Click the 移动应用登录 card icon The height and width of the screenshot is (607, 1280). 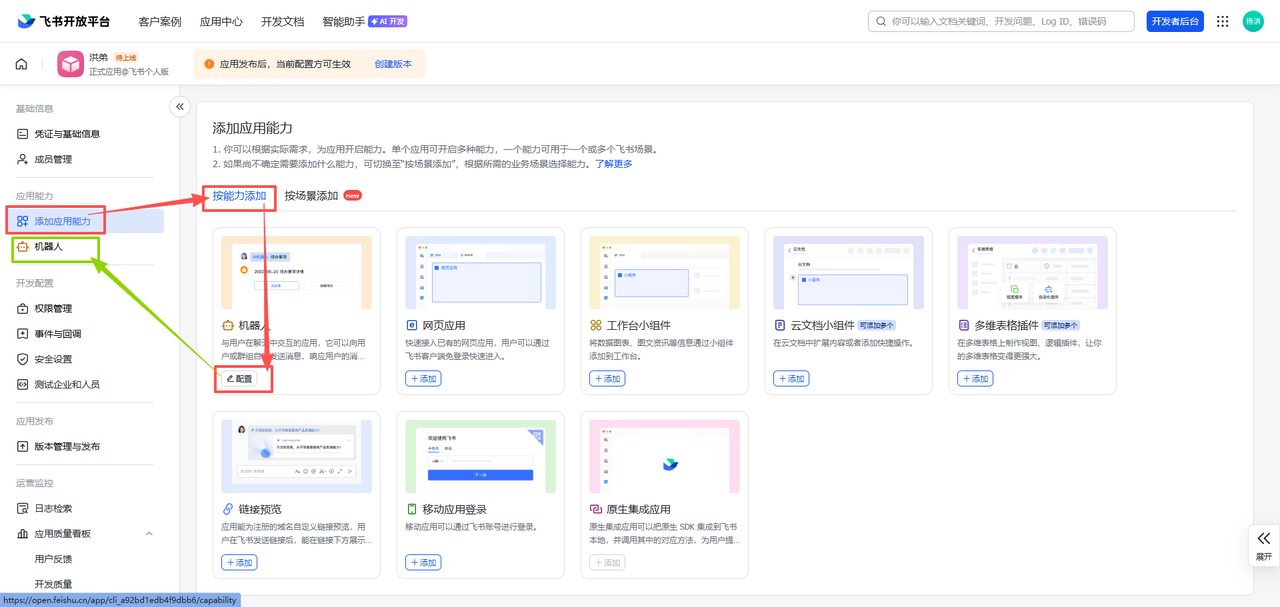[x=410, y=507]
